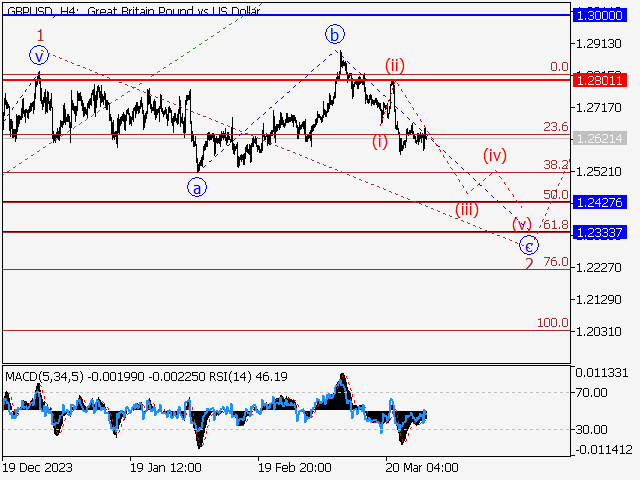This screenshot has width=640, height=480.
Task: Click the -0.011412 indicator scale value
Action: click(603, 450)
